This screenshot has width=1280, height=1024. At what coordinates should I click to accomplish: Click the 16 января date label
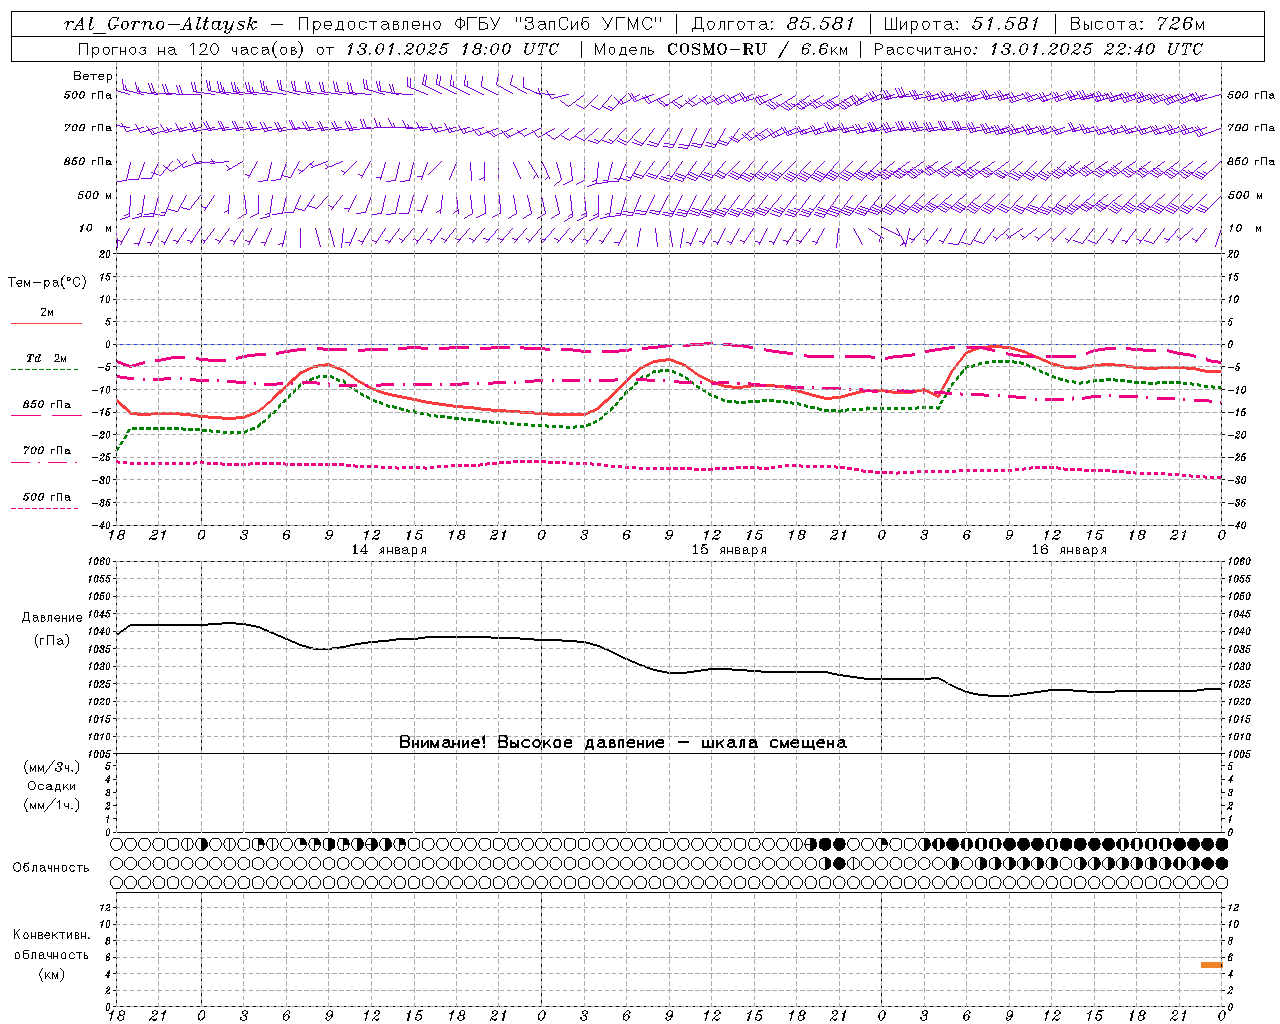1069,550
